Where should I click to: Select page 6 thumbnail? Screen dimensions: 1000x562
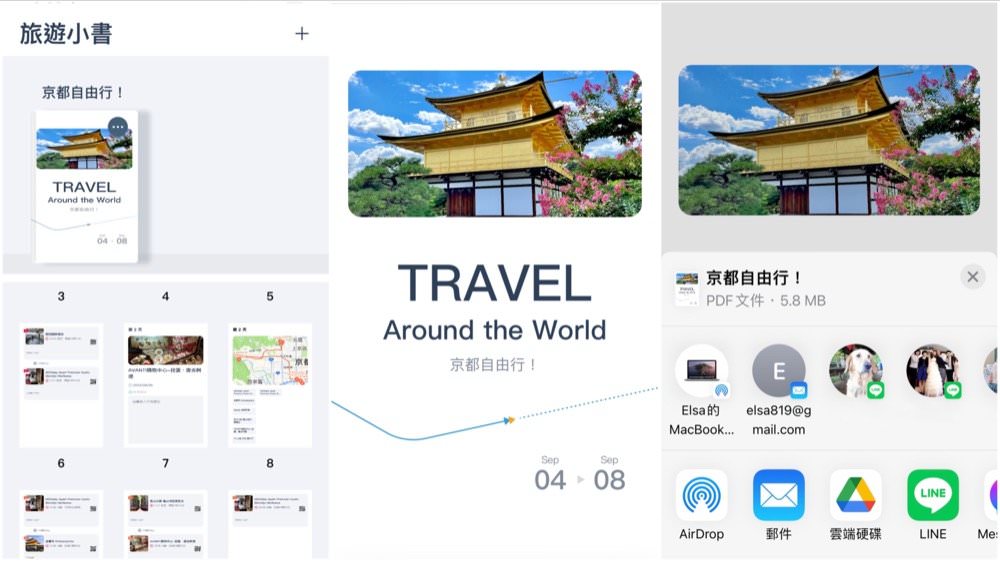click(x=61, y=523)
